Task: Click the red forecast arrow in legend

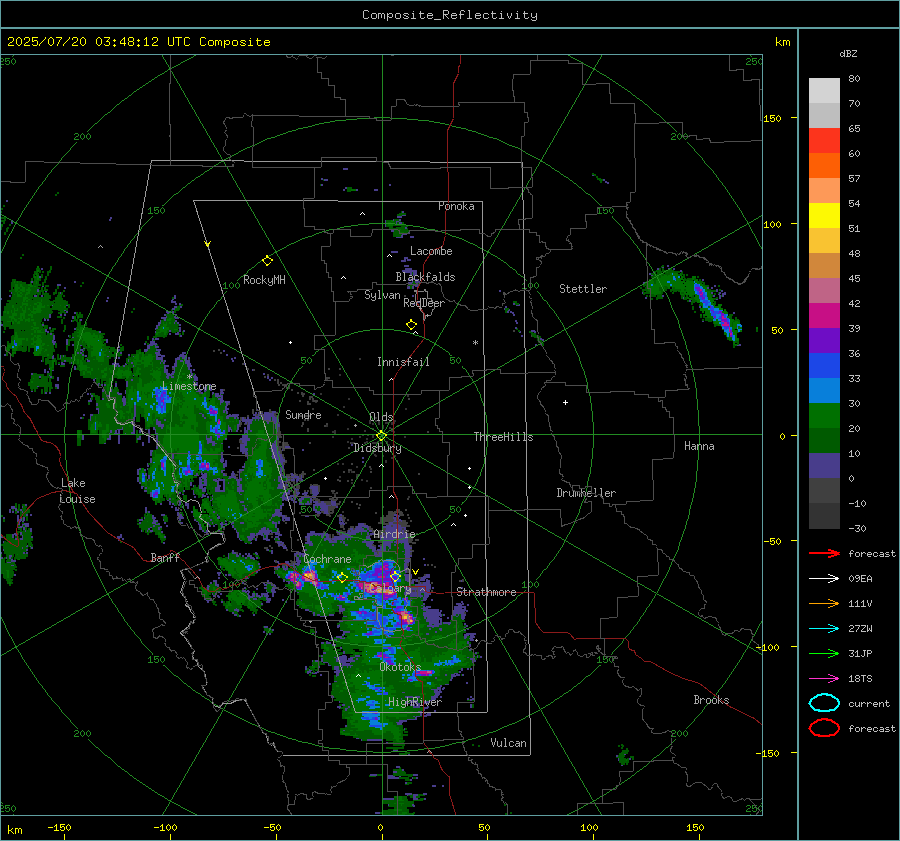Action: point(824,553)
